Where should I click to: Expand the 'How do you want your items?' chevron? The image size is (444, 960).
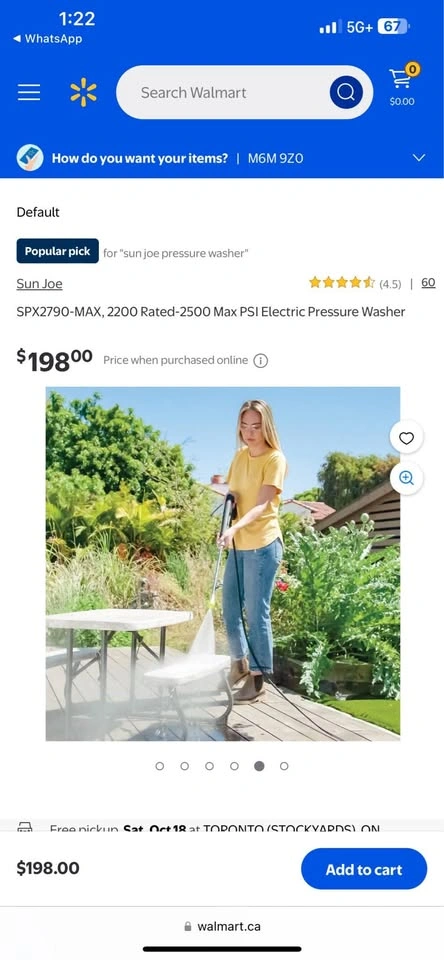(x=419, y=158)
